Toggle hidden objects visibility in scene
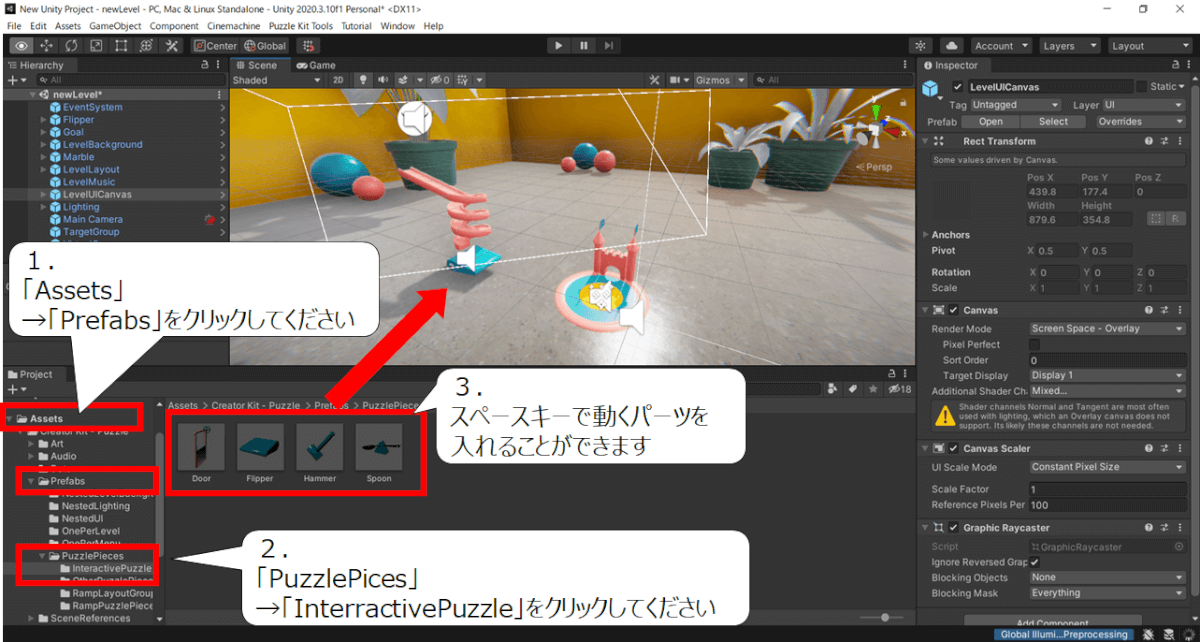Screen dimensions: 1200x642 [441, 80]
